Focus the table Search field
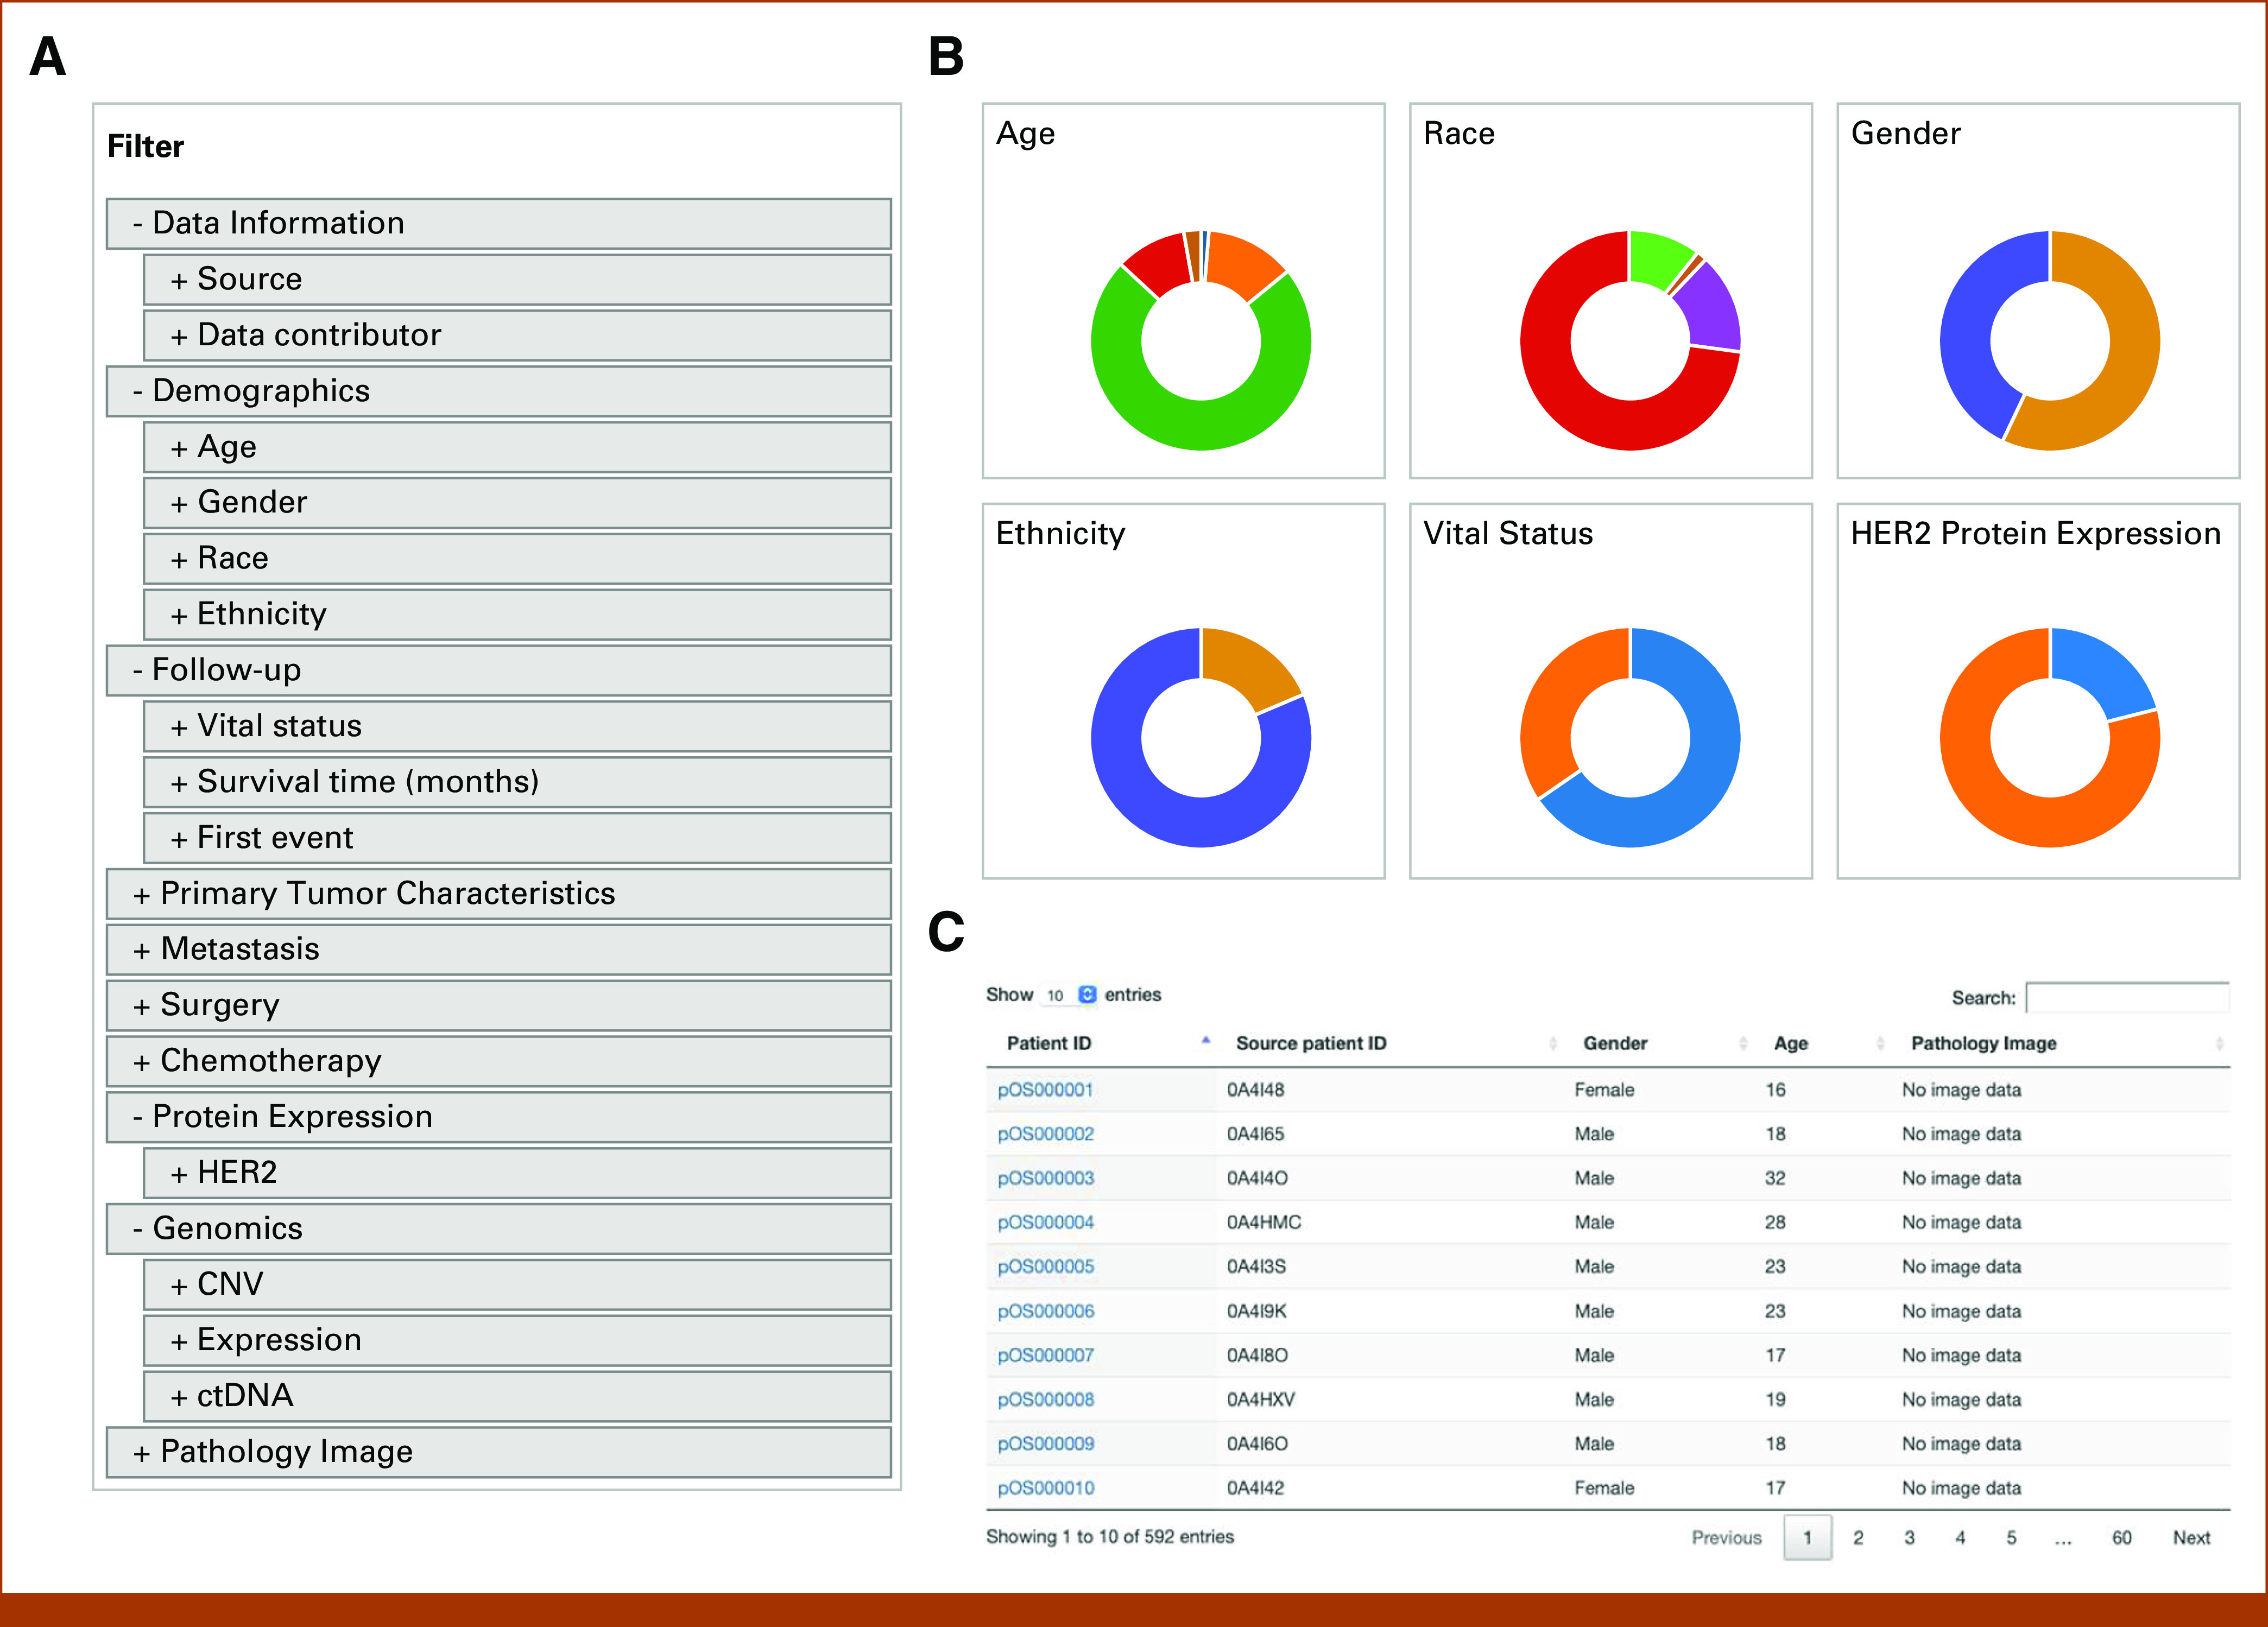Image resolution: width=2268 pixels, height=1627 pixels. 2127,998
